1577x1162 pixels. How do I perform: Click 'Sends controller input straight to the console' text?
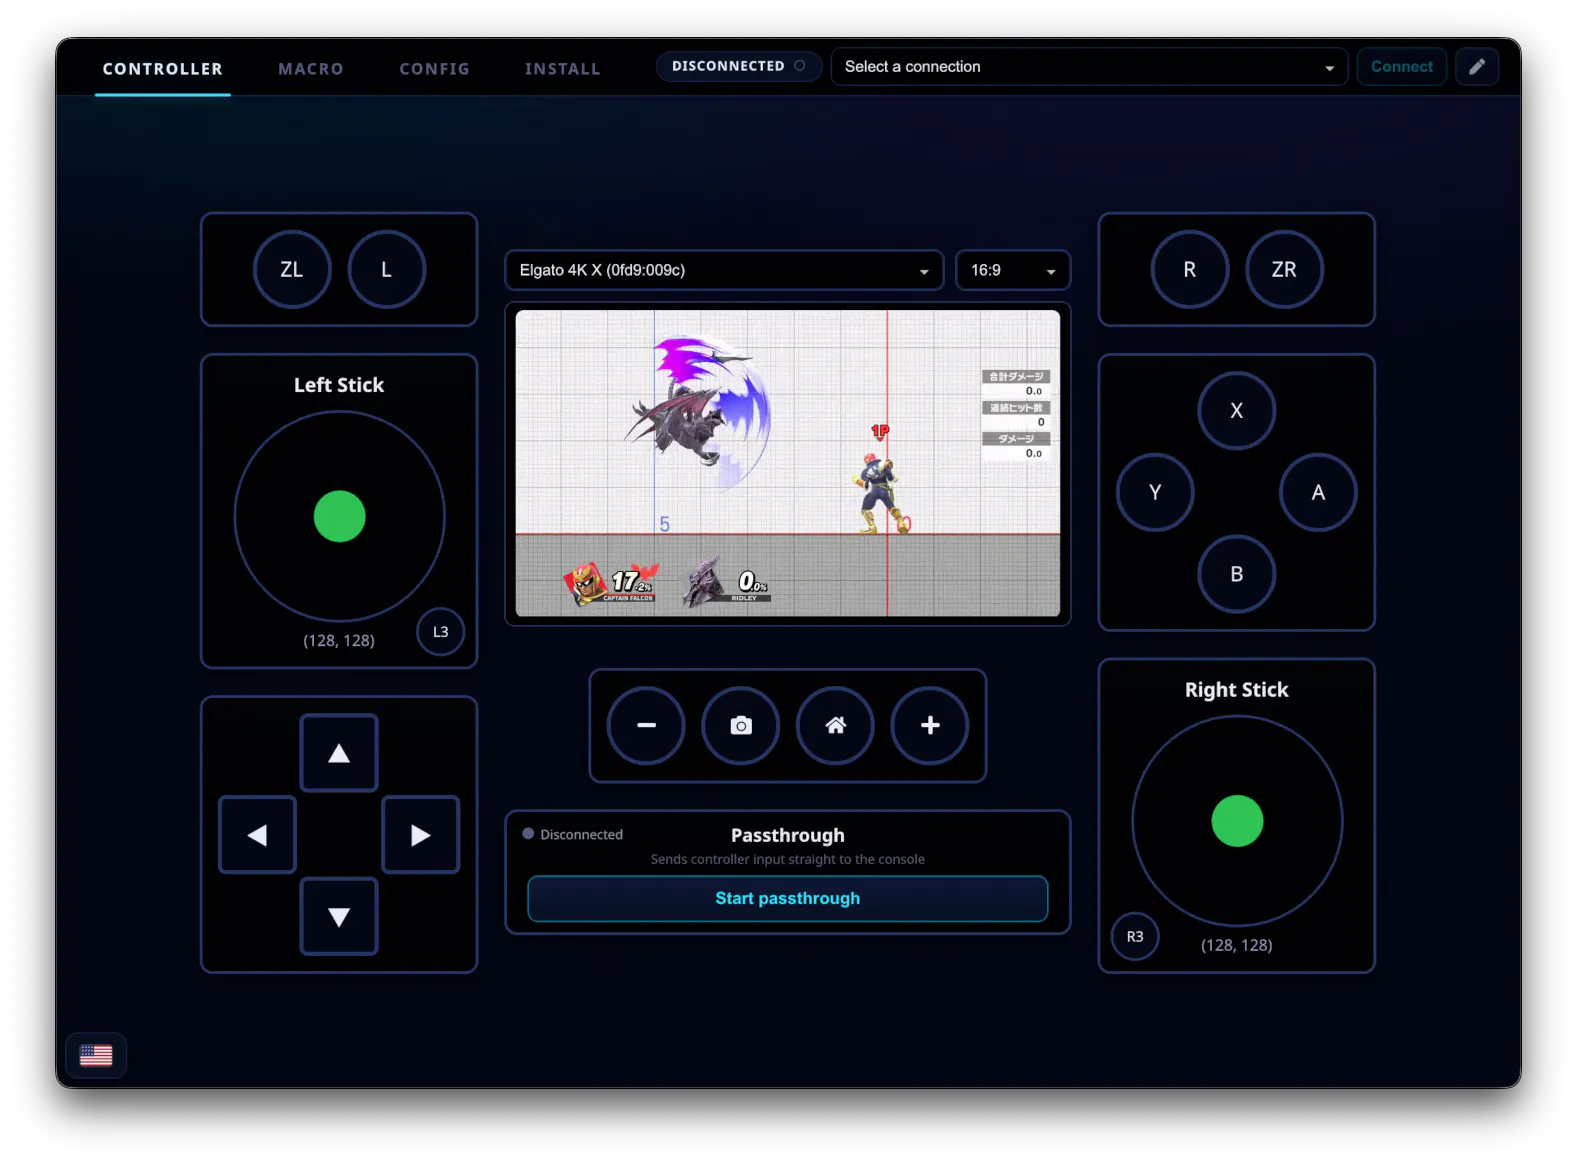click(x=788, y=860)
